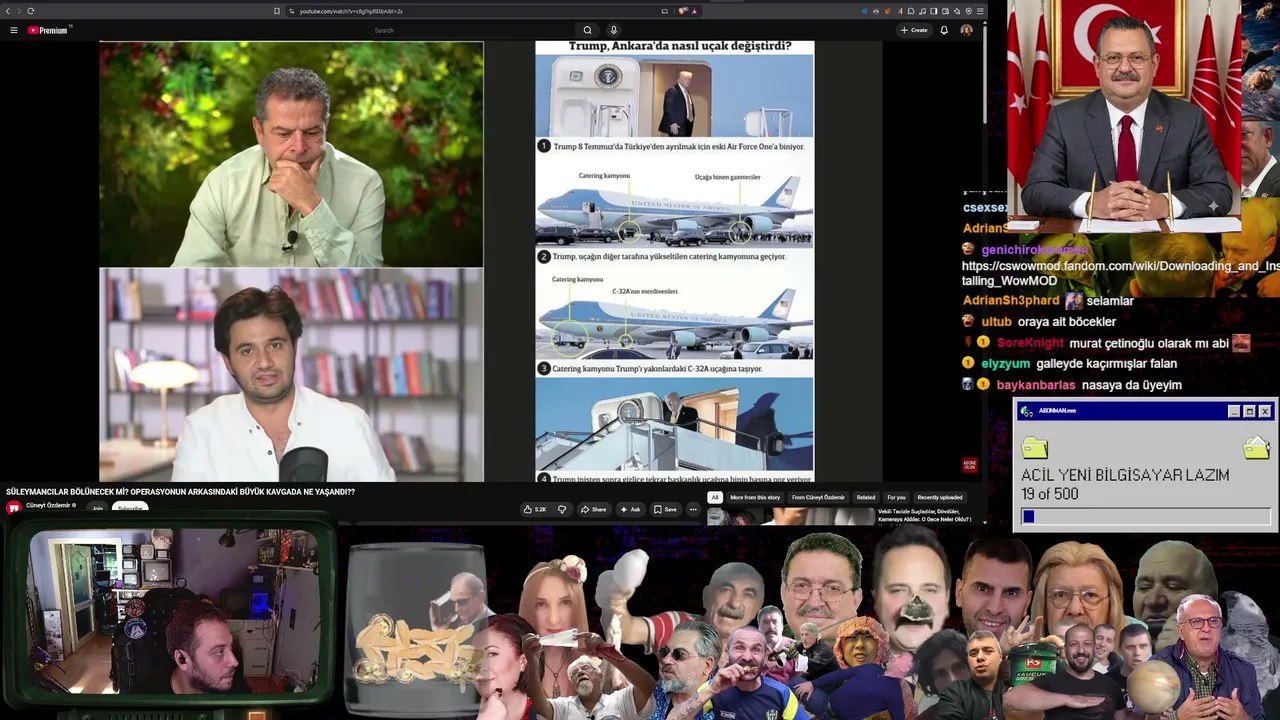Viewport: 1280px width, 720px height.
Task: Save the video to a playlist
Action: point(665,509)
